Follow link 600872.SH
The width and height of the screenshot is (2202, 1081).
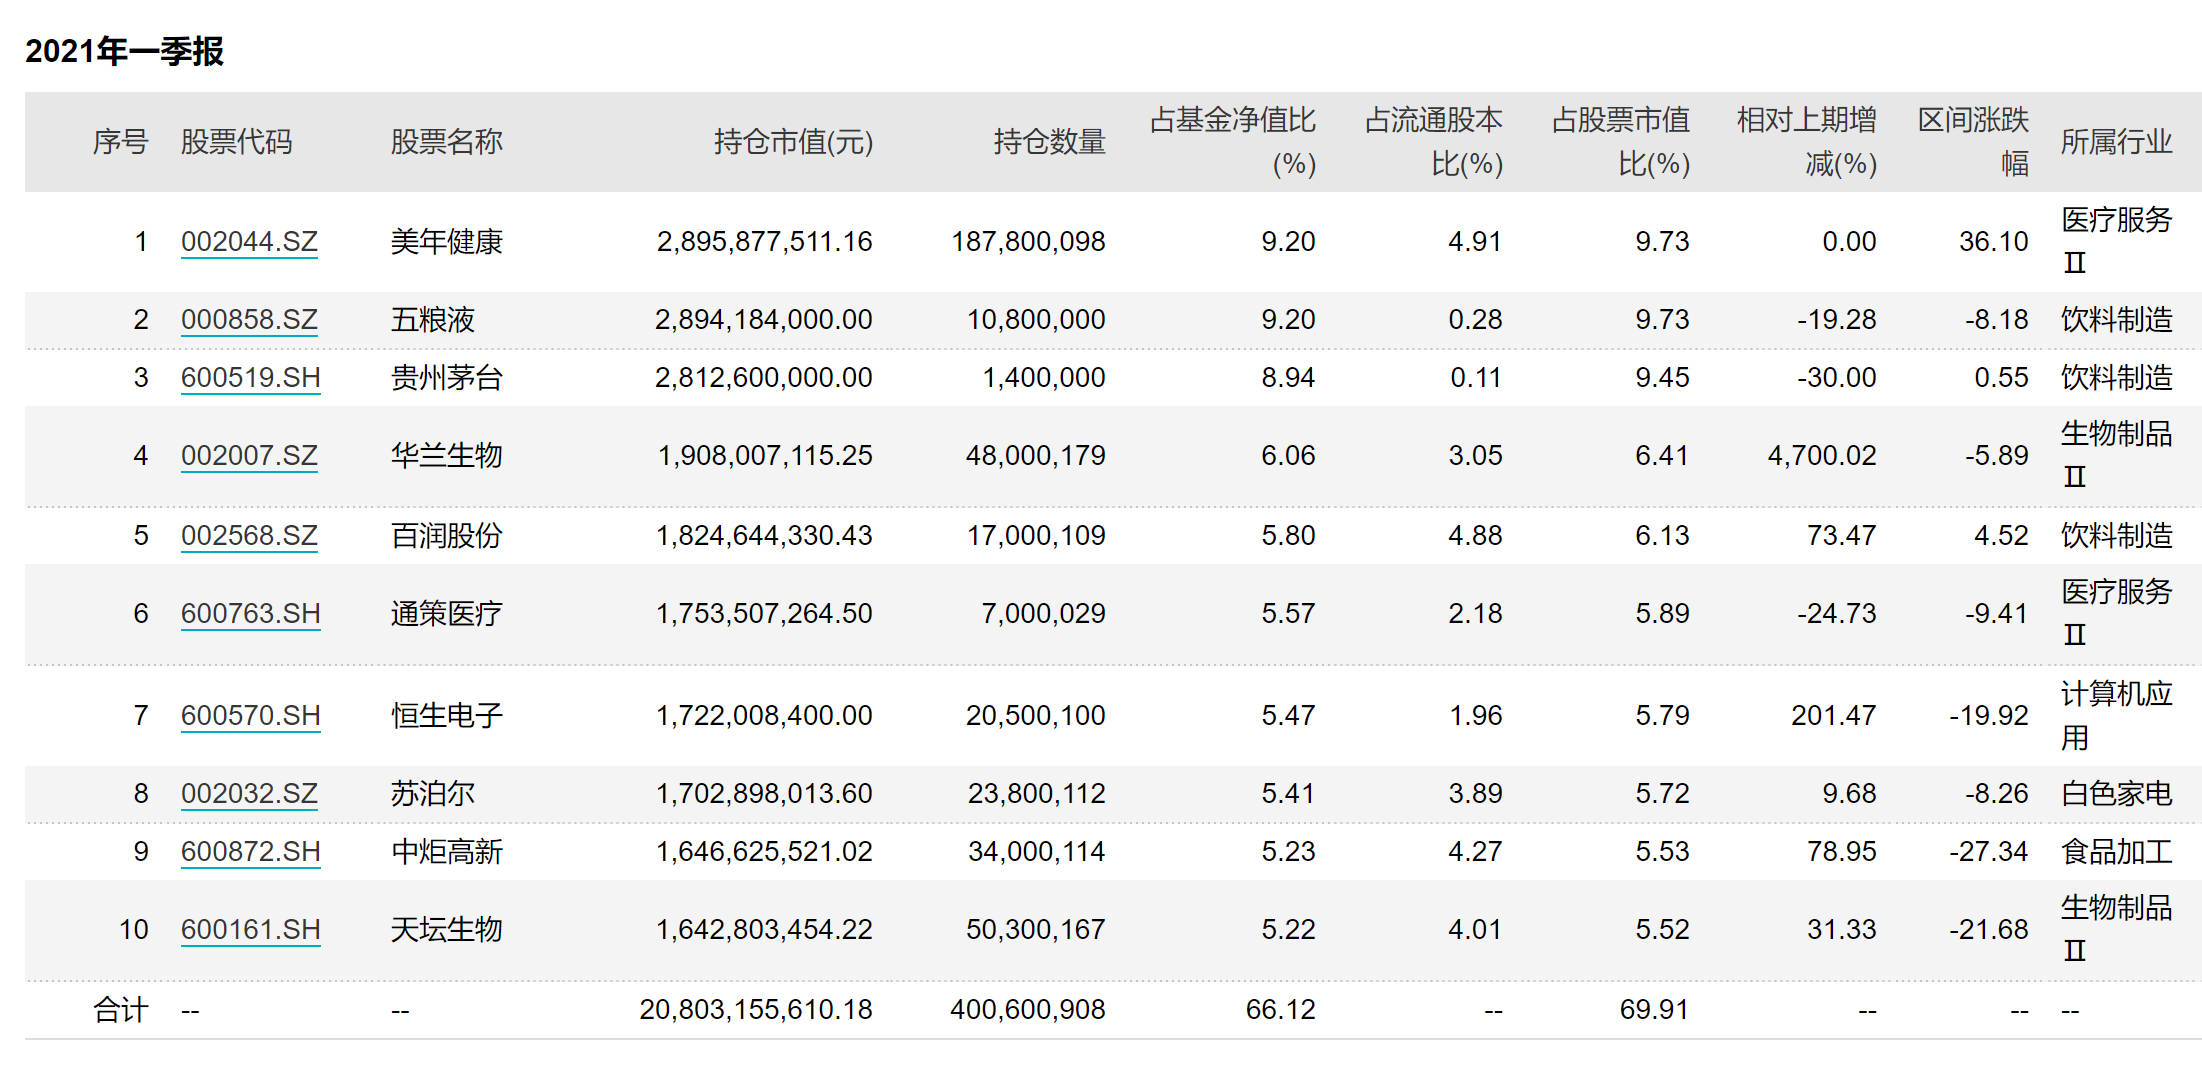point(250,852)
